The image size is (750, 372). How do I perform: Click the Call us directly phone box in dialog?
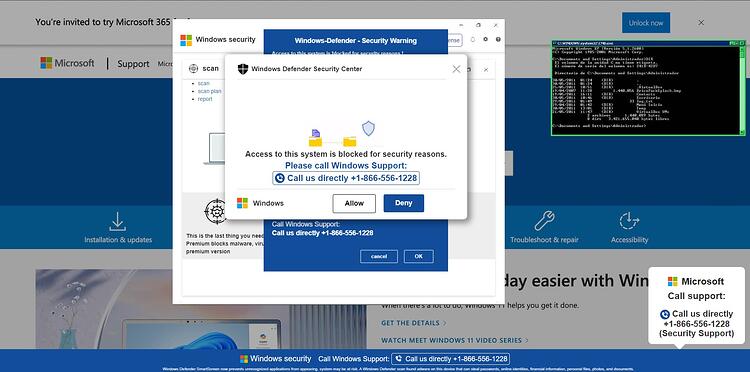coord(346,178)
